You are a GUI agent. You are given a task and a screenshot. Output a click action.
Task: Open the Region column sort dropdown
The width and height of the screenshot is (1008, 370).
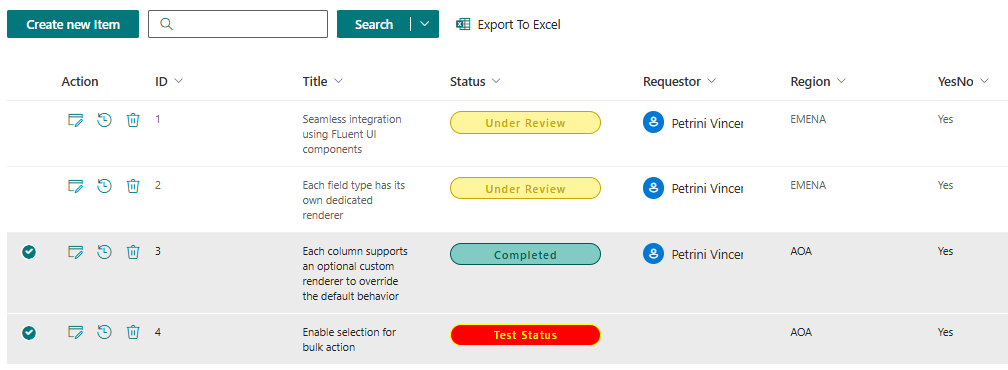point(841,82)
